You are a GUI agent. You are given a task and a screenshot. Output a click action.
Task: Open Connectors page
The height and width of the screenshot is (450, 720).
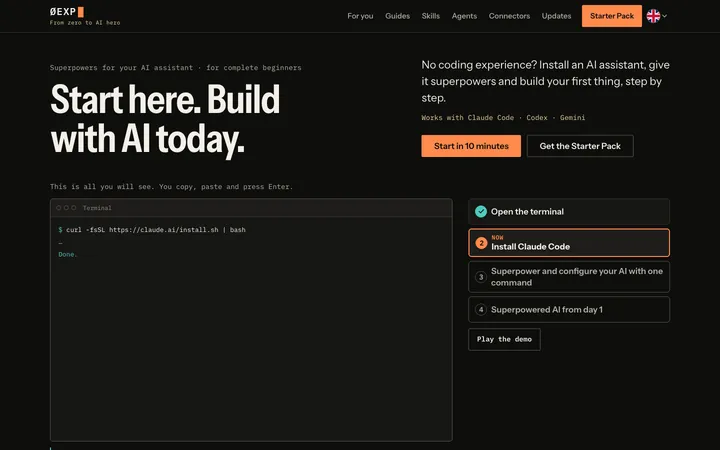coord(509,16)
